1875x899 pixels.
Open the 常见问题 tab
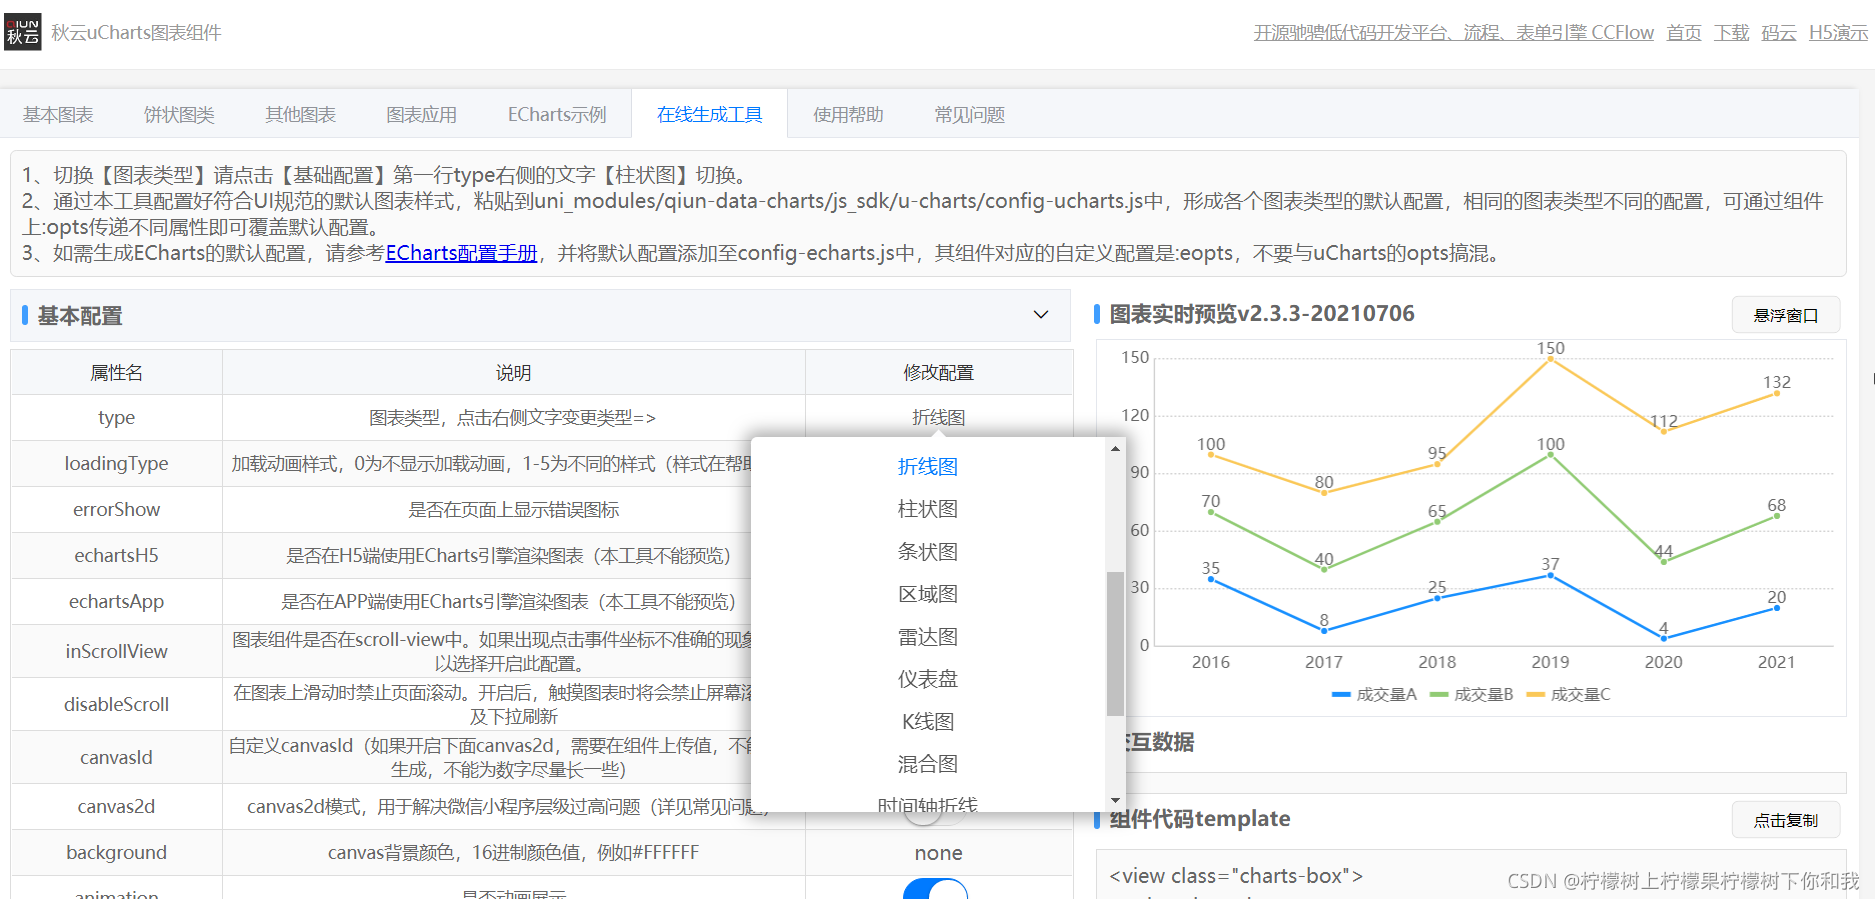(969, 115)
